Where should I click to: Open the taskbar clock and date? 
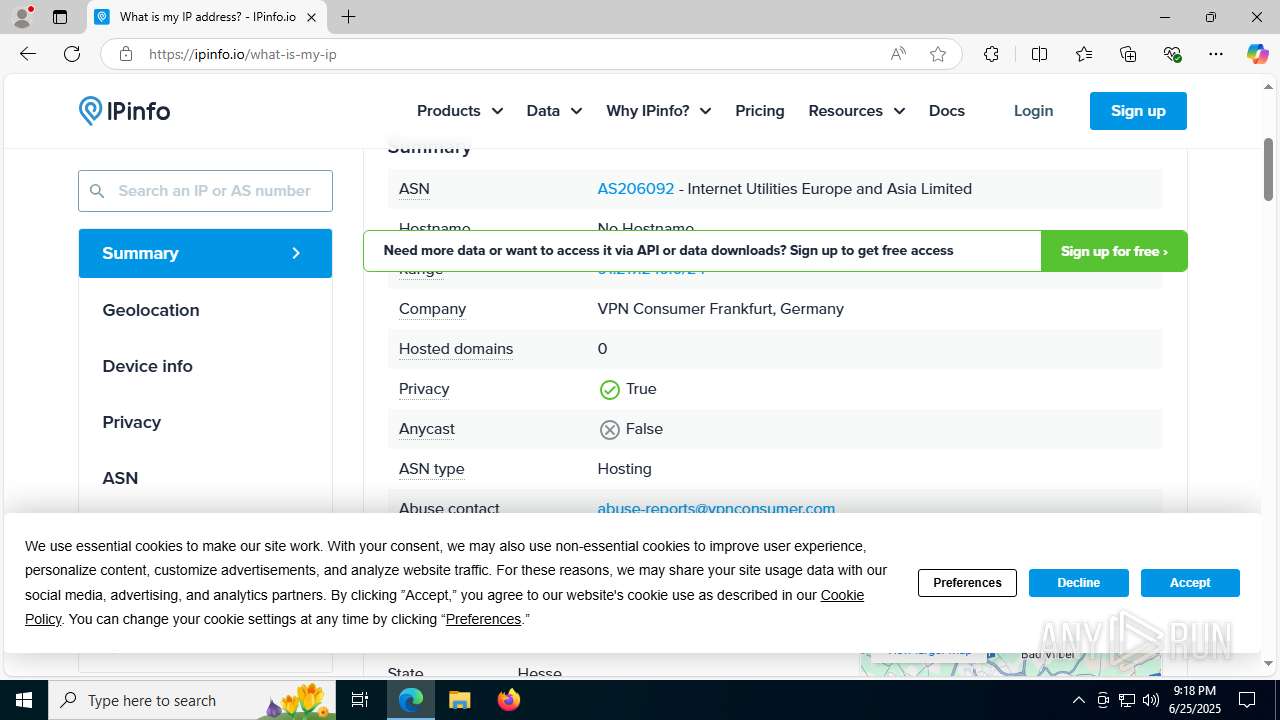(x=1194, y=700)
